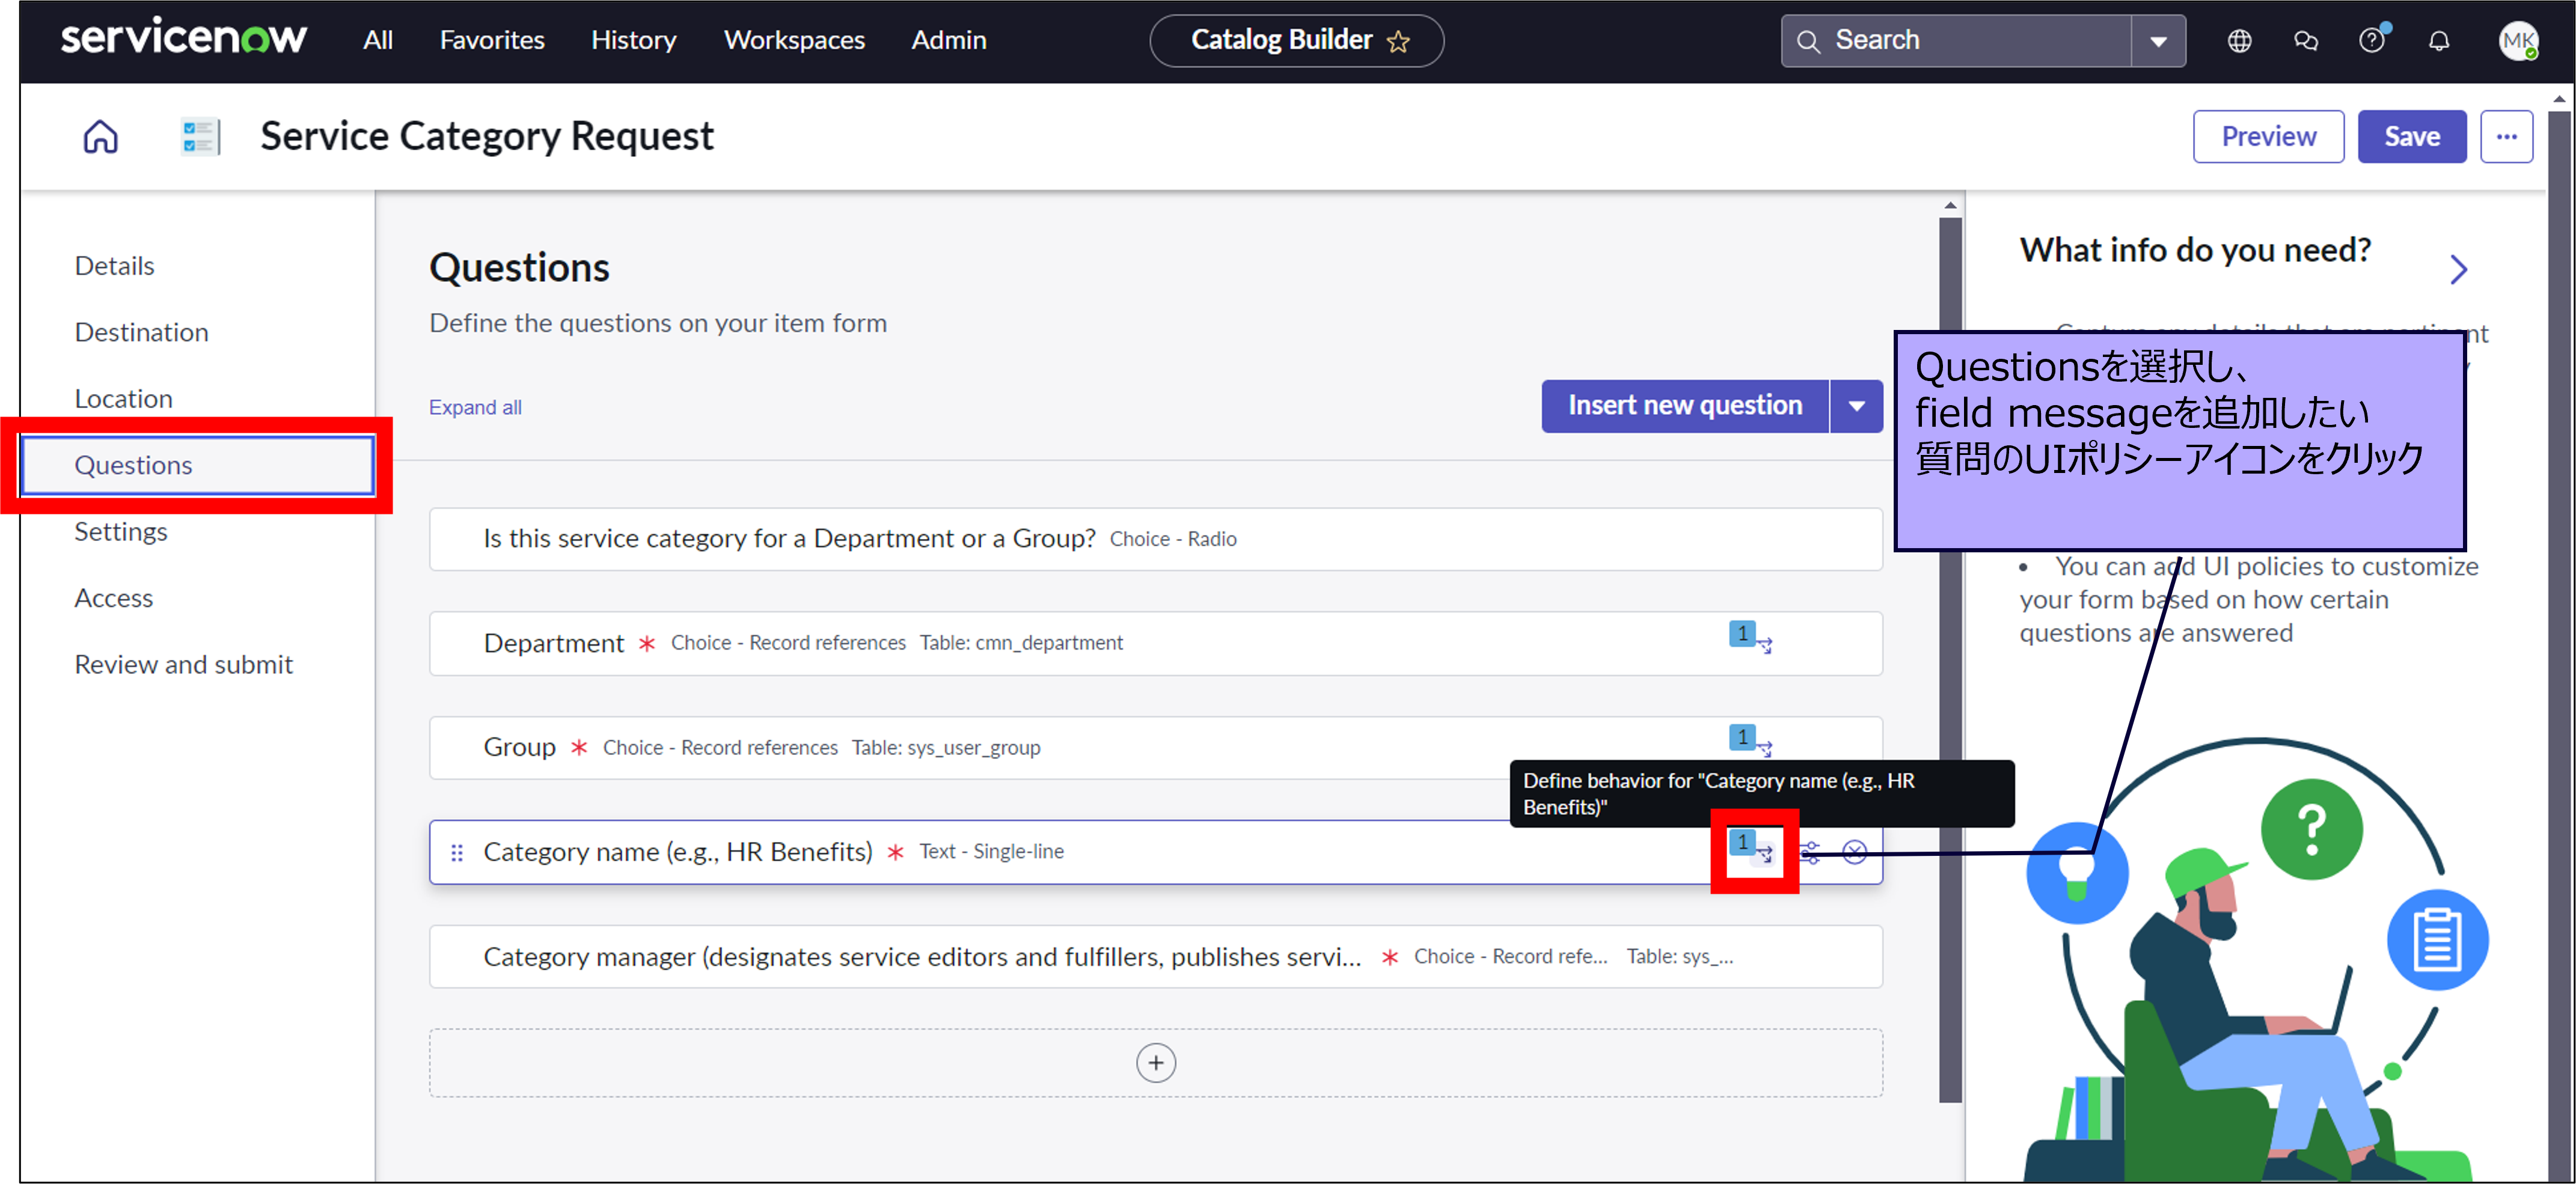Click the home icon beside the title
This screenshot has width=2576, height=1184.
coord(100,136)
